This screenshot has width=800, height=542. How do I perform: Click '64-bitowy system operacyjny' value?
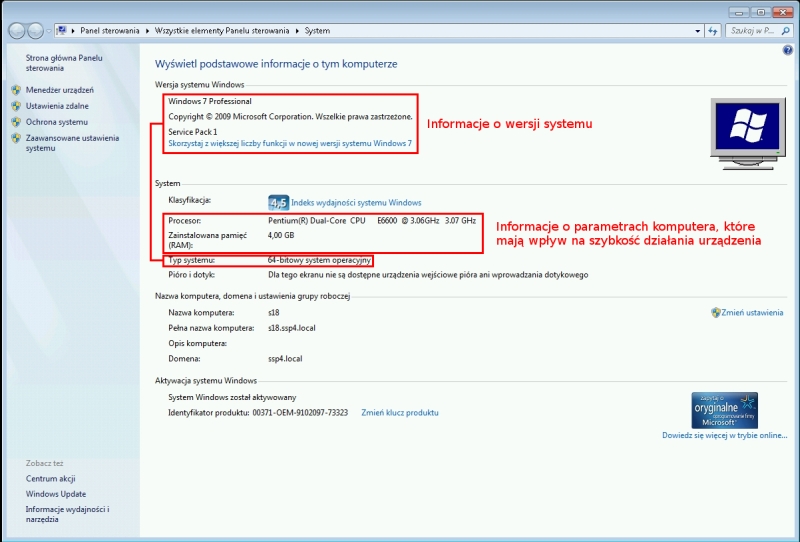point(319,260)
